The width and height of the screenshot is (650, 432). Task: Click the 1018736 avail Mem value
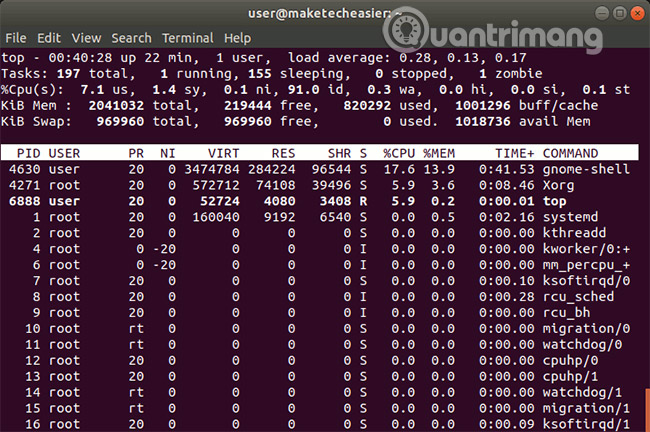click(x=483, y=121)
